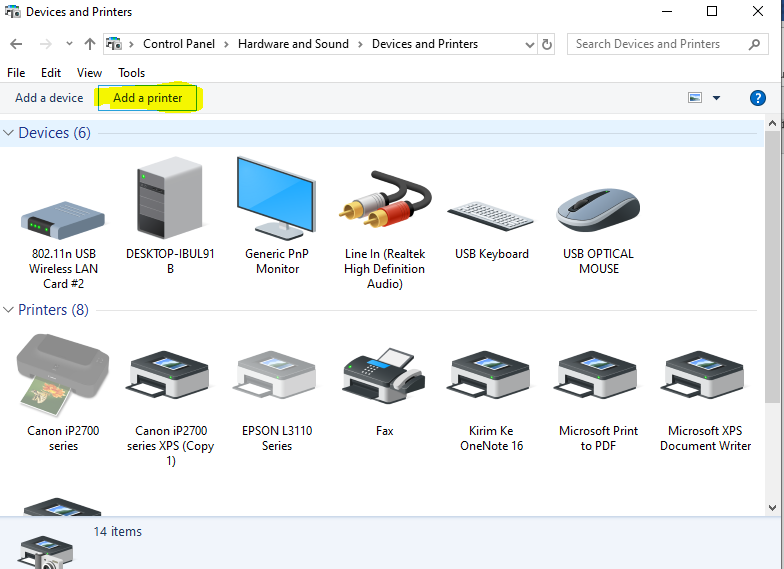Click the 14 items status text

pyautogui.click(x=118, y=532)
